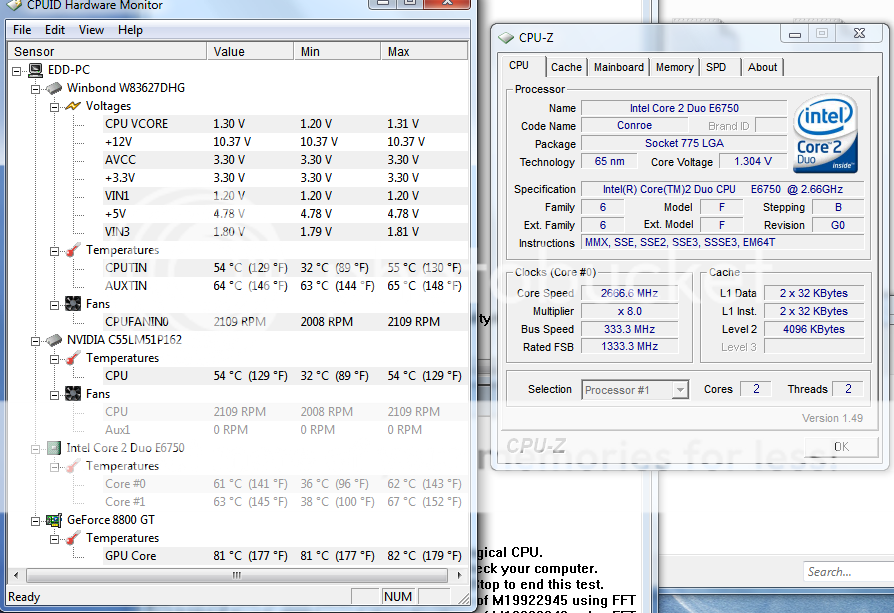The width and height of the screenshot is (894, 613).
Task: Collapse the Winbond W83627DHG node
Action: tap(35, 88)
